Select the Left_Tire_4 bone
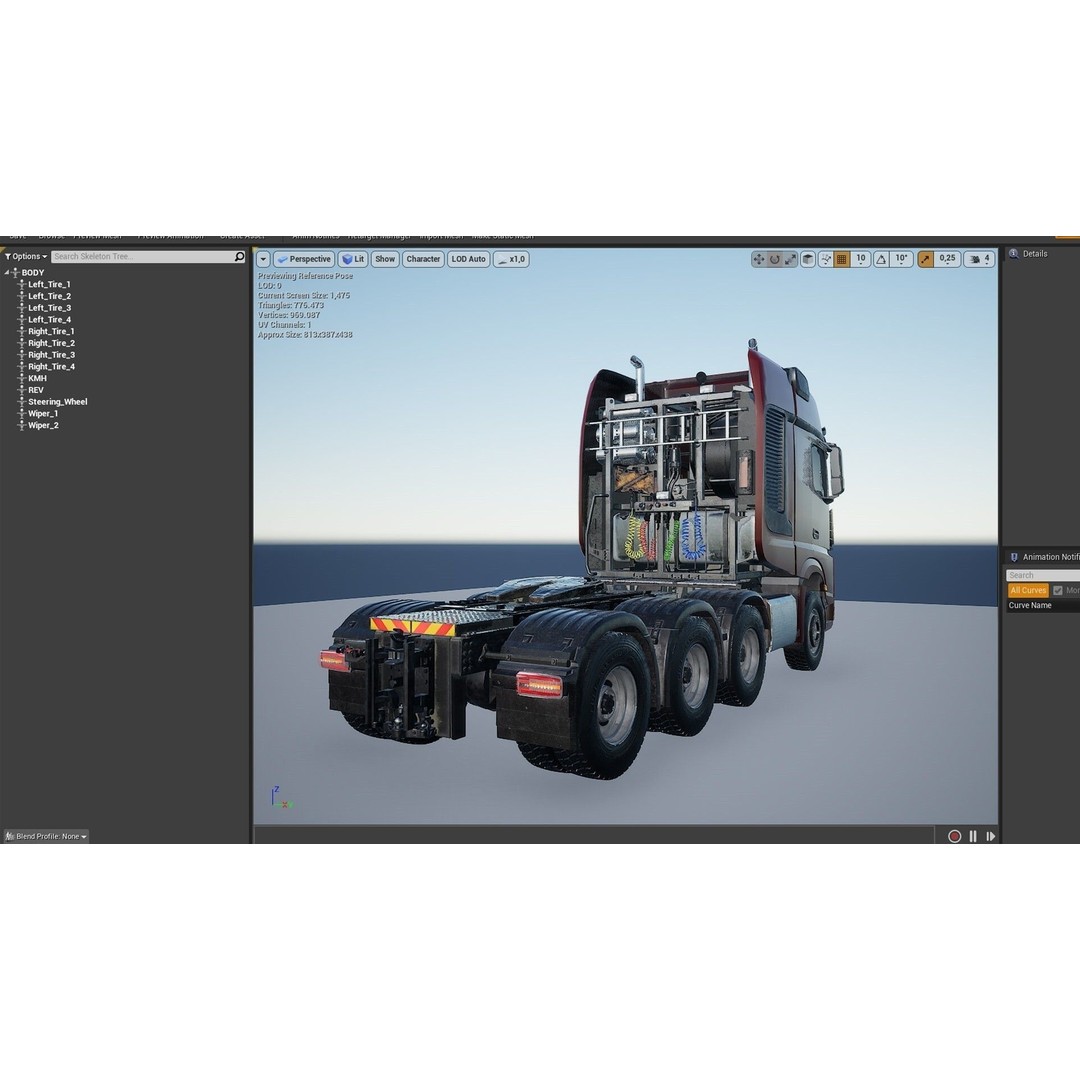The width and height of the screenshot is (1080, 1080). 49,320
